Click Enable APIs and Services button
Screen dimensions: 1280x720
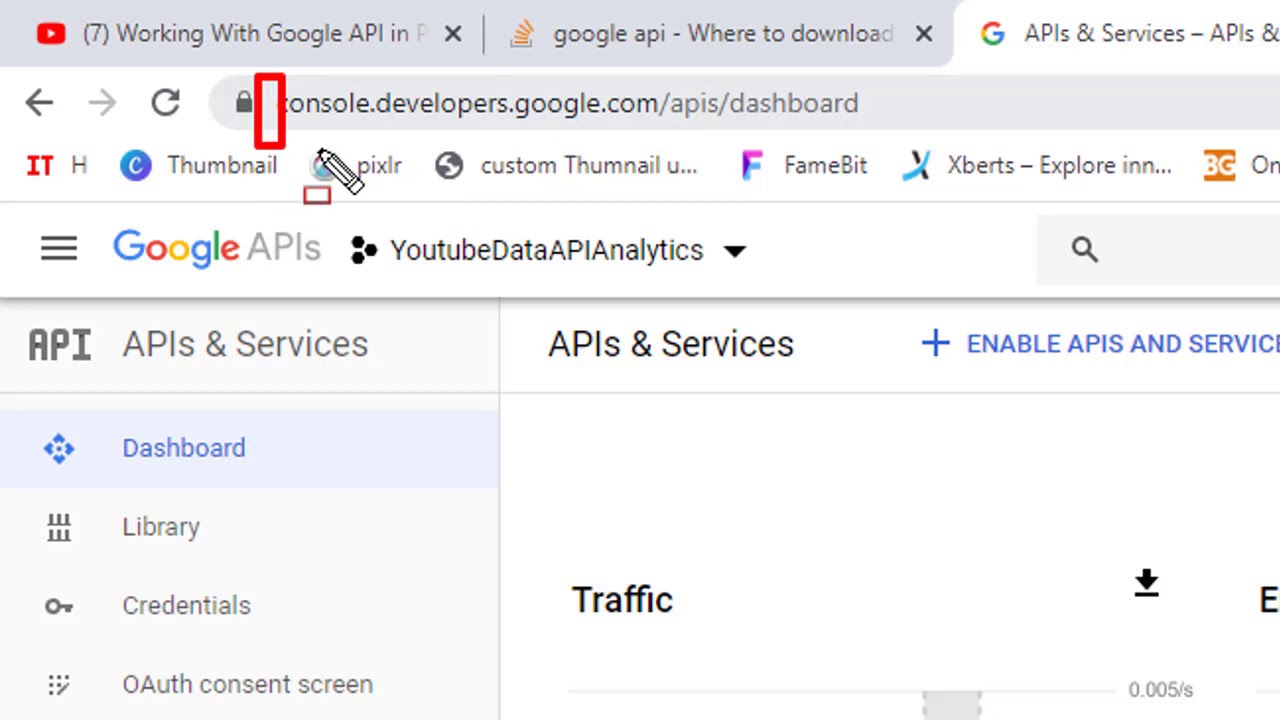point(1100,344)
